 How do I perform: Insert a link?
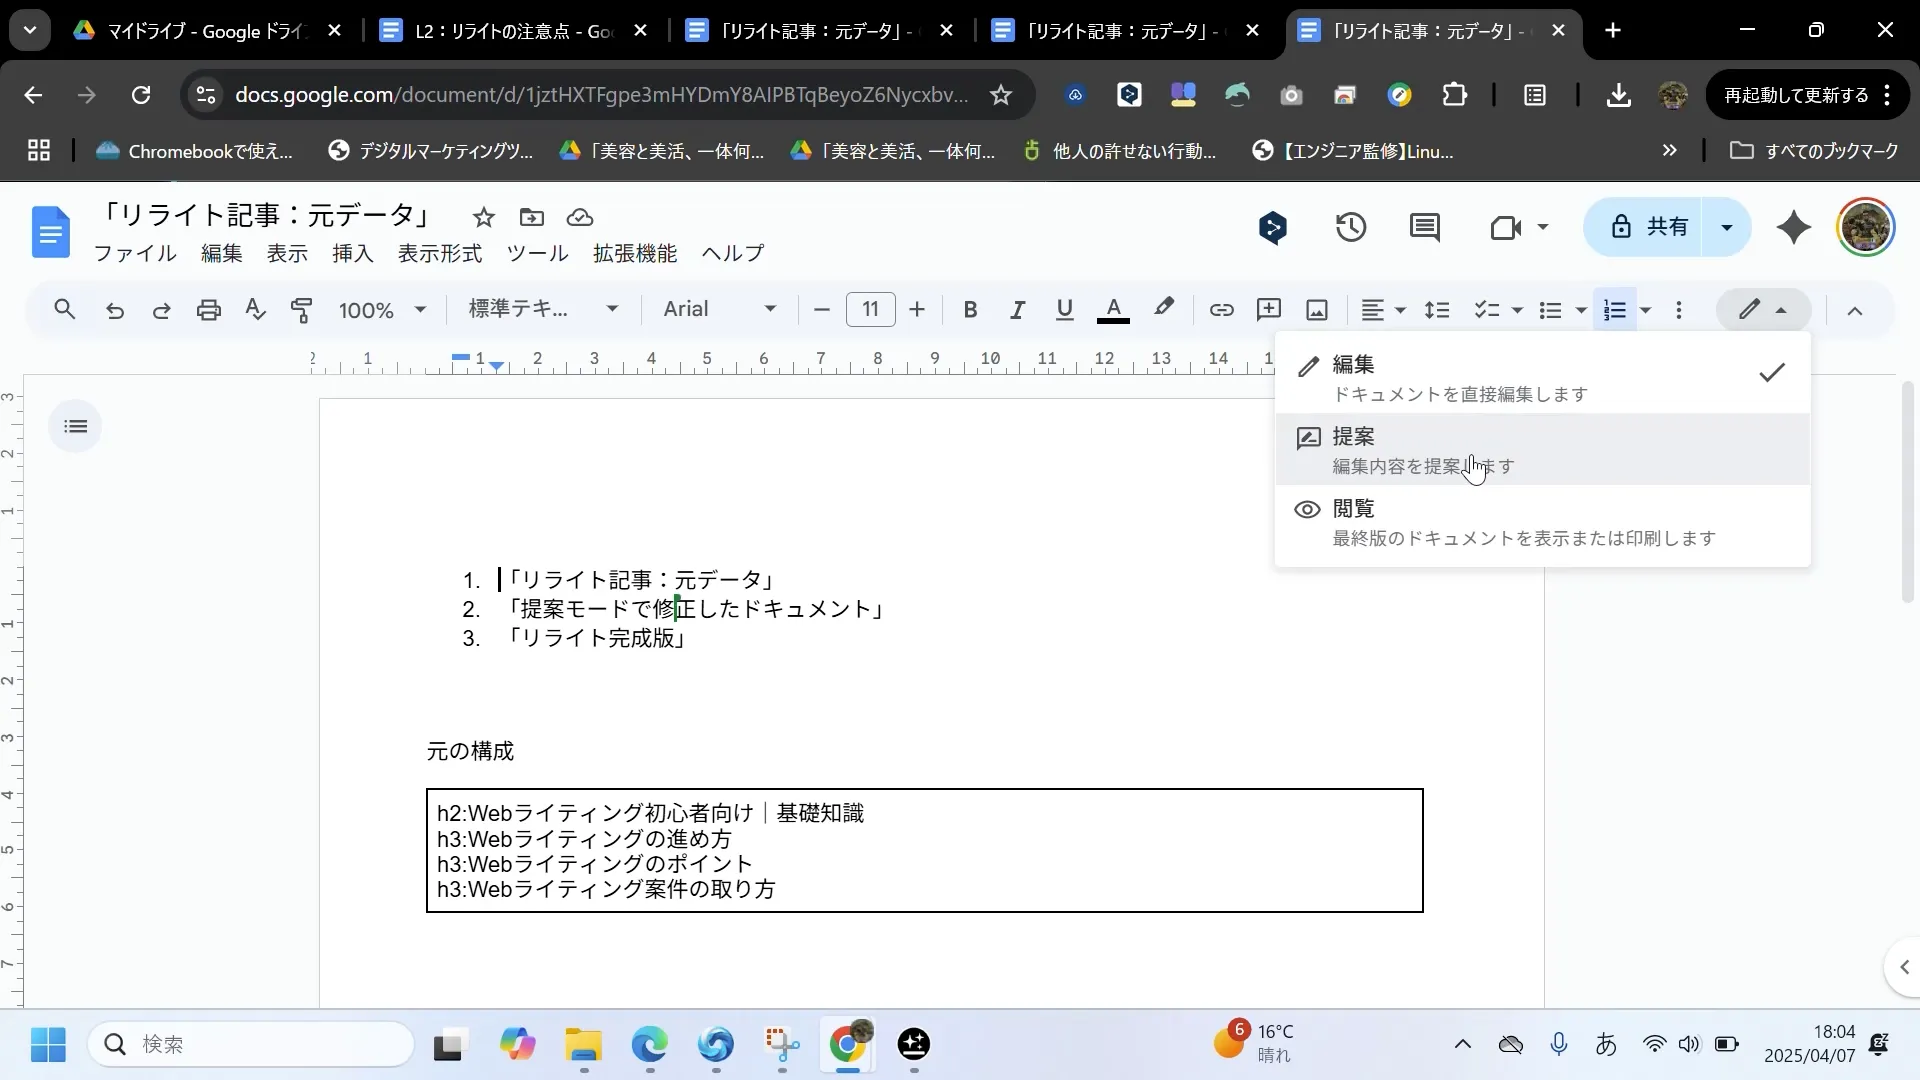tap(1221, 310)
